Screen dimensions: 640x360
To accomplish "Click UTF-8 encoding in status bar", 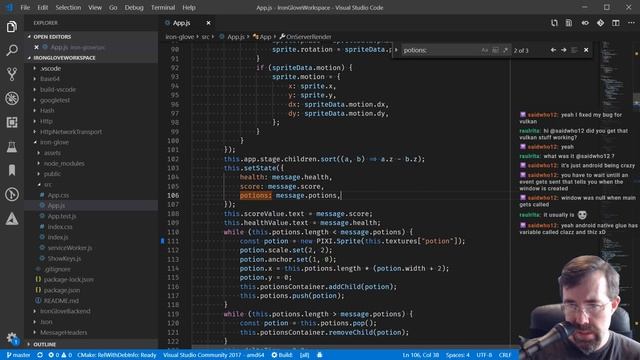I will click(484, 355).
